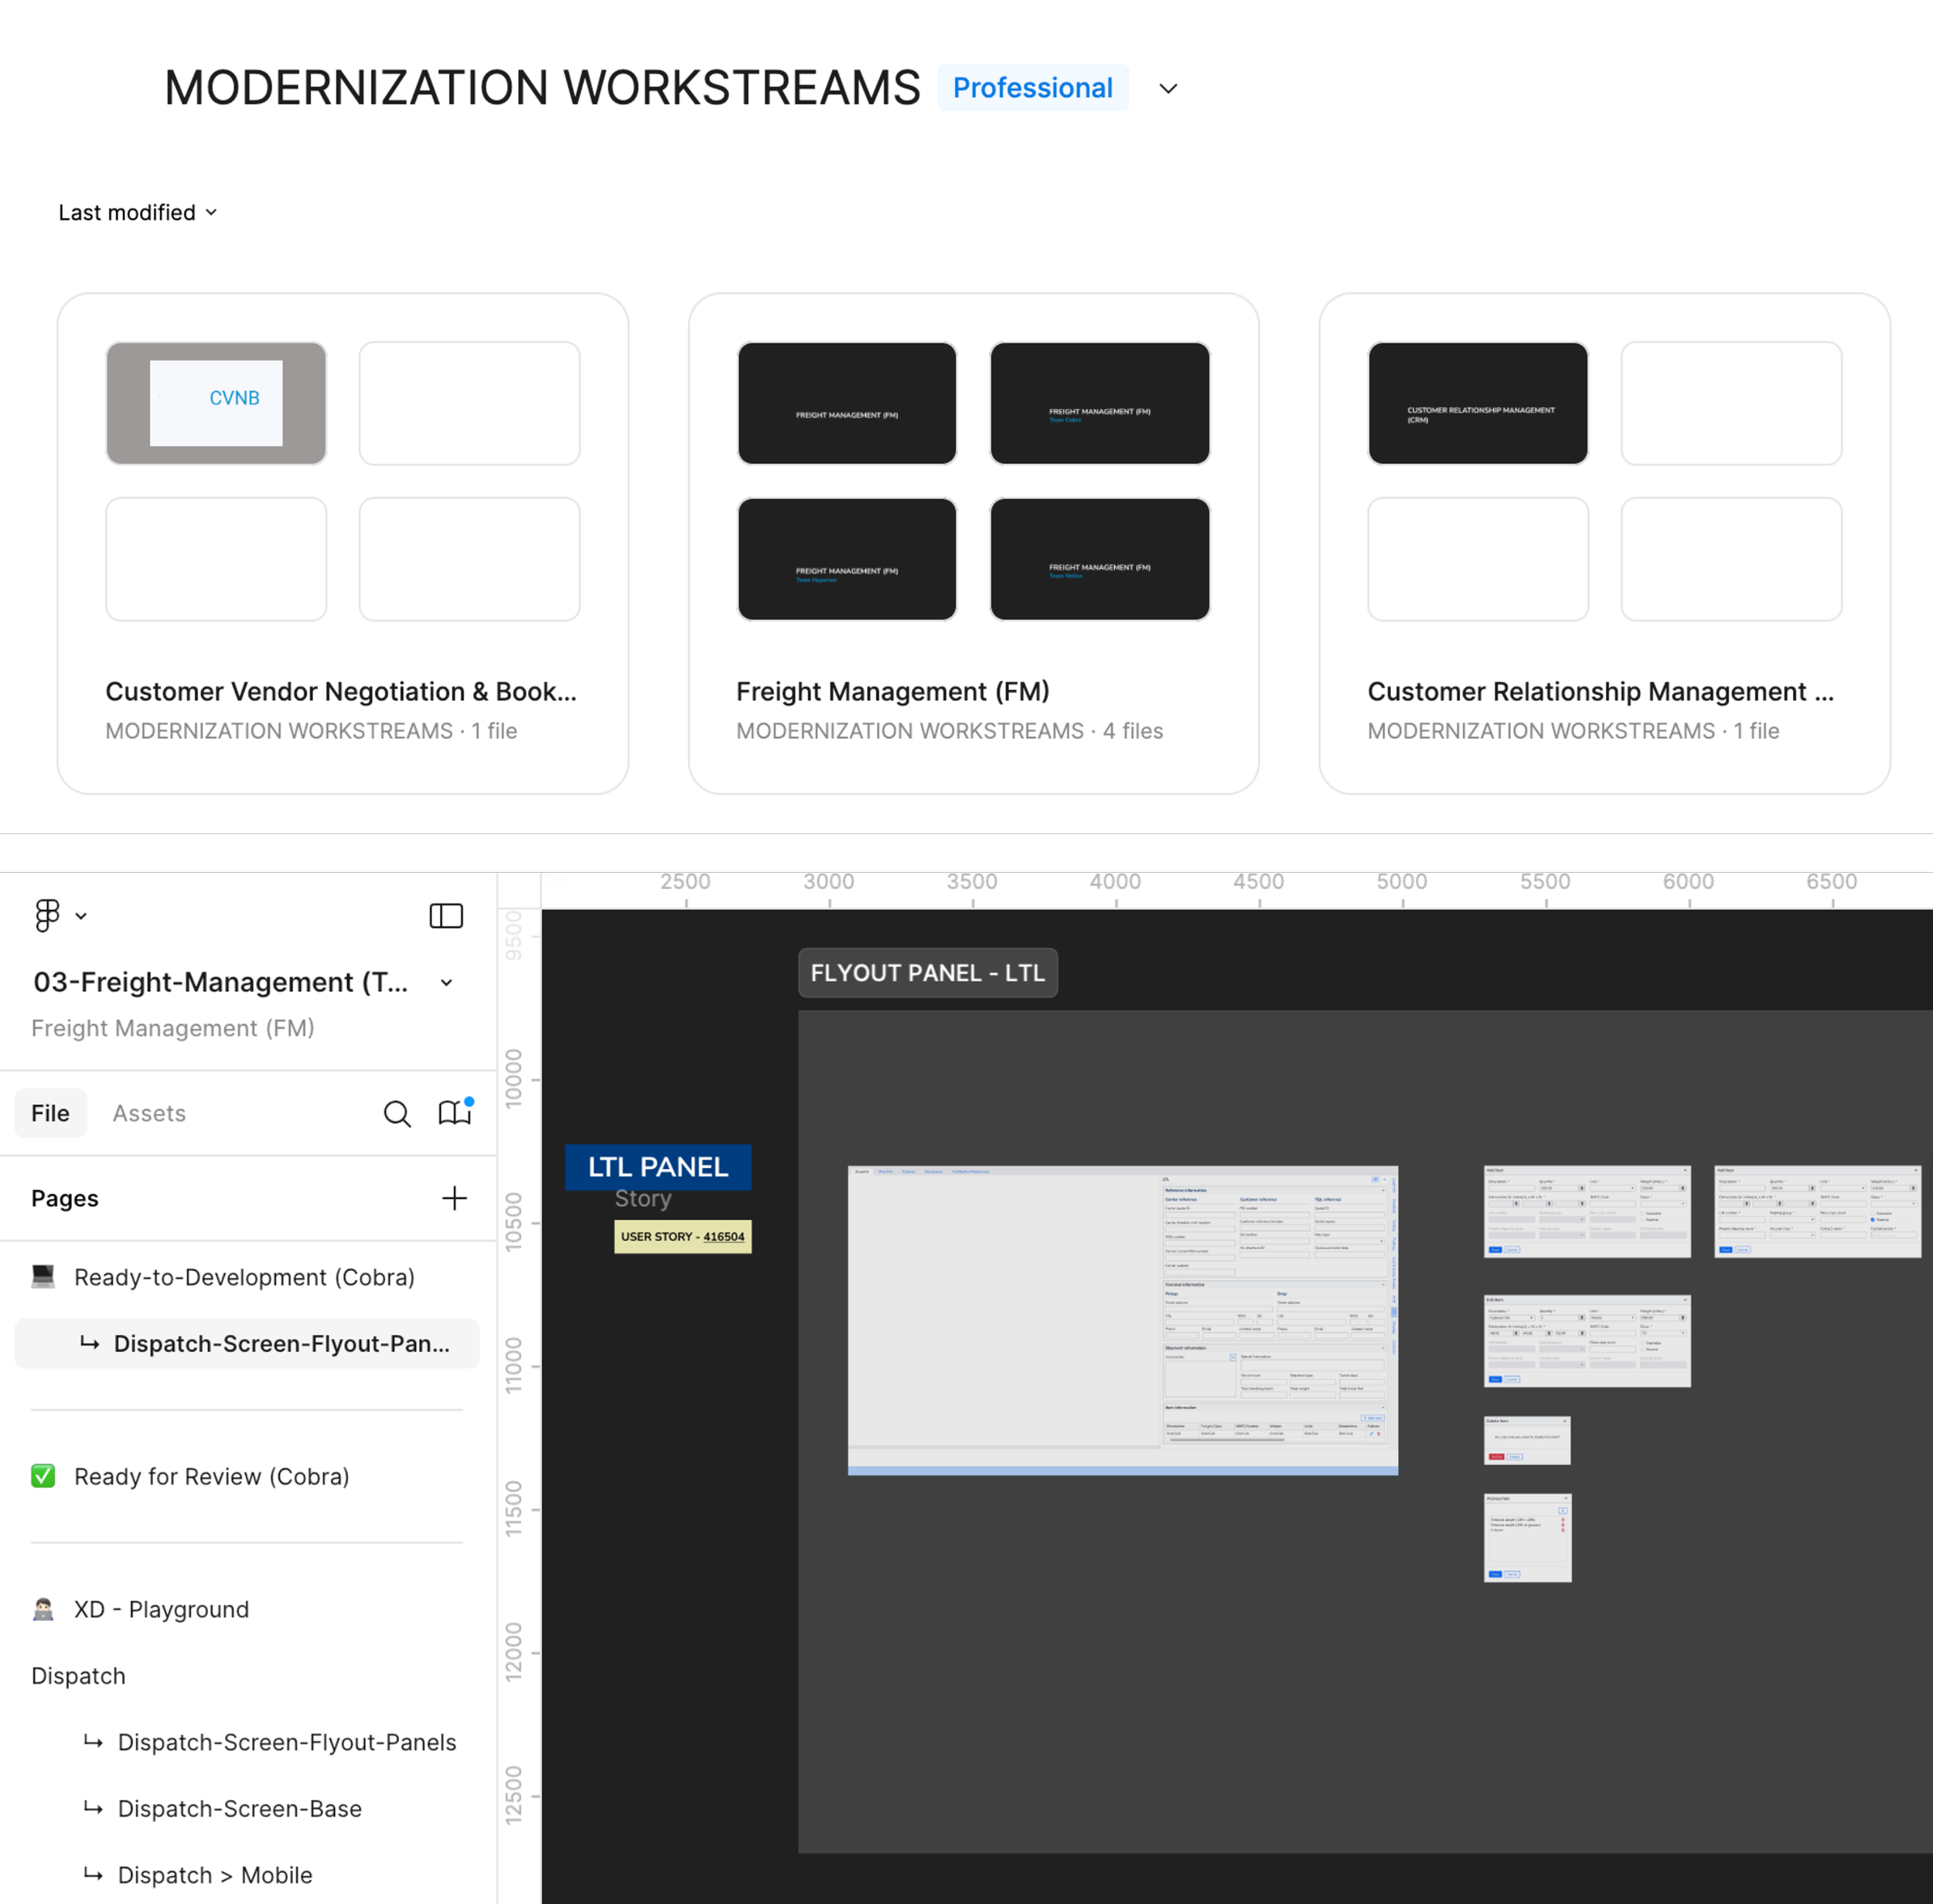This screenshot has width=1933, height=1904.
Task: Click the green checkmark beside Ready for Review
Action: [x=43, y=1476]
